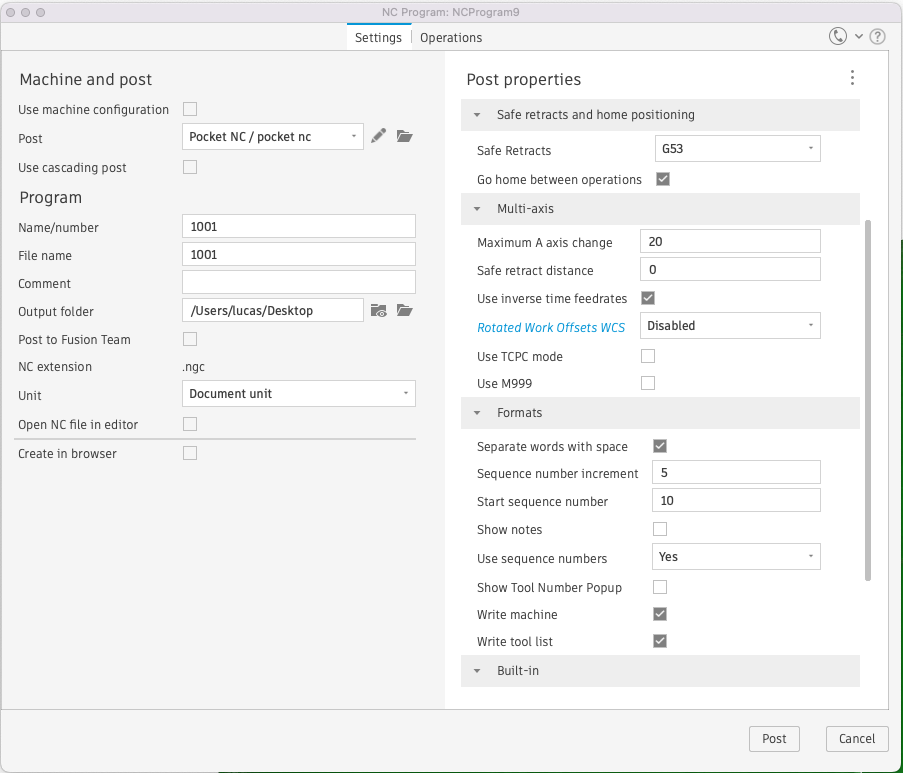Click the phone support icon
Image resolution: width=903 pixels, height=773 pixels.
pyautogui.click(x=838, y=37)
